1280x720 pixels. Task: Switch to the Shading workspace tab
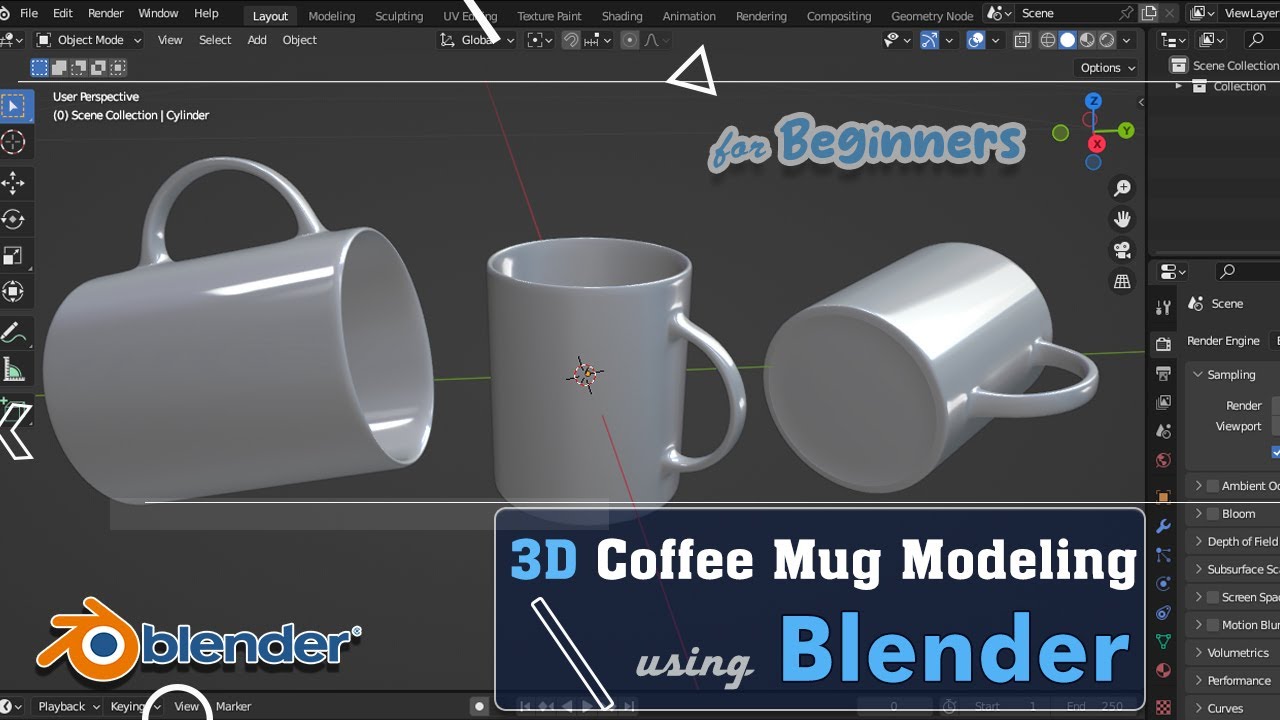tap(622, 16)
